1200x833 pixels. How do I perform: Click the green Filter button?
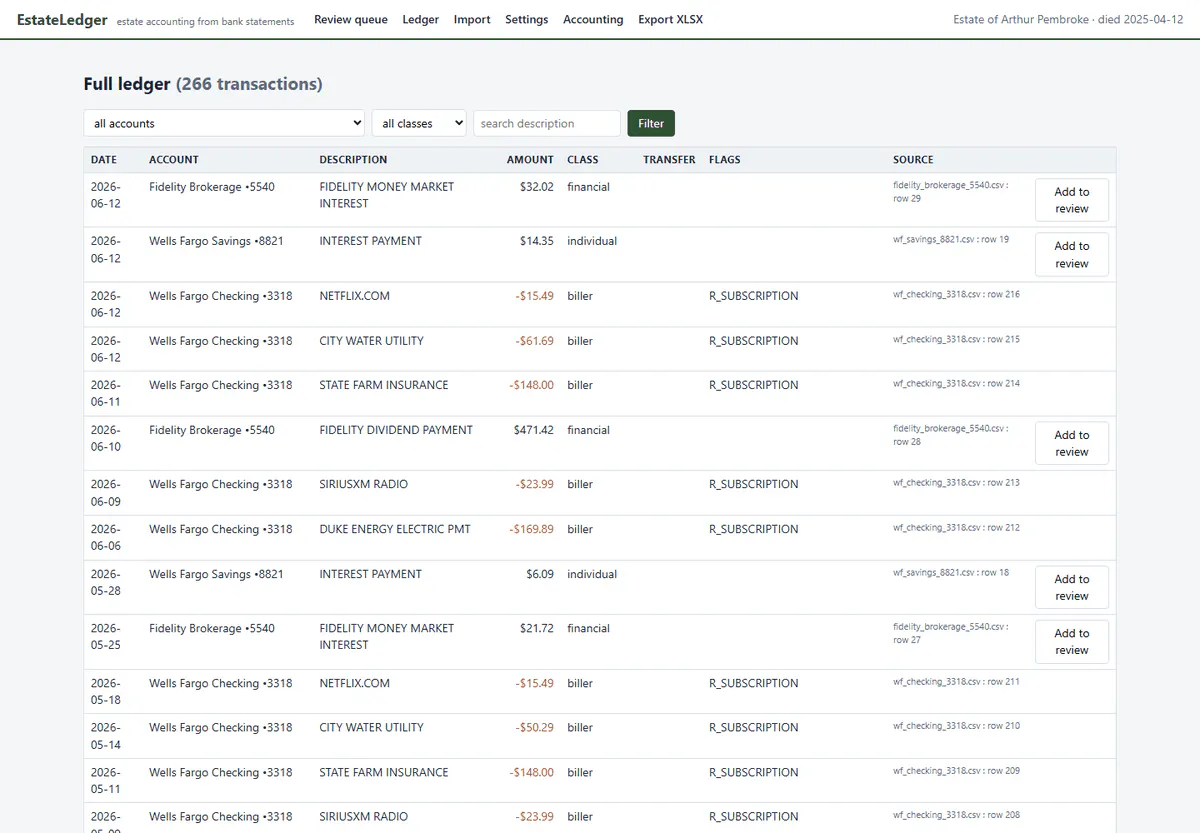click(651, 123)
